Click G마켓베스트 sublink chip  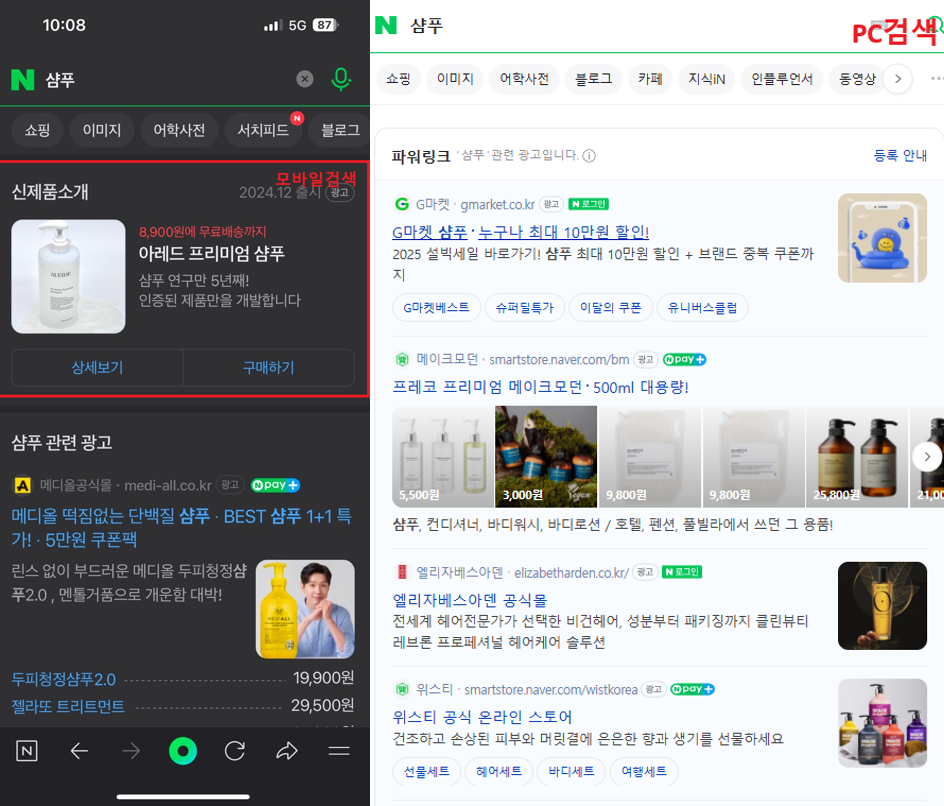tap(436, 308)
